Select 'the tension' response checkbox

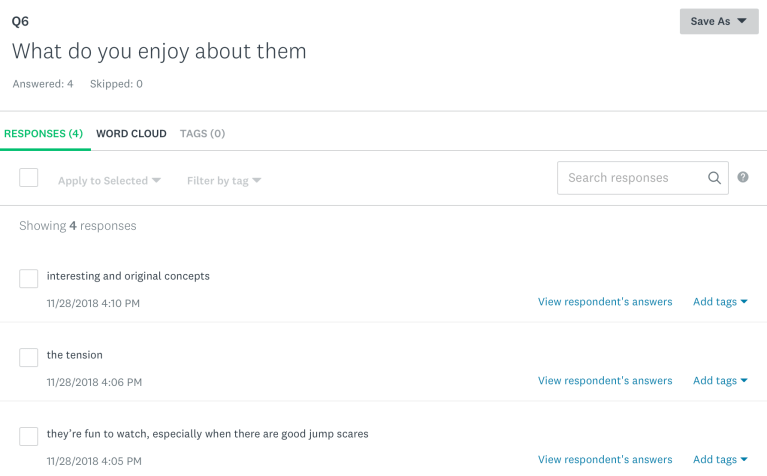29,358
